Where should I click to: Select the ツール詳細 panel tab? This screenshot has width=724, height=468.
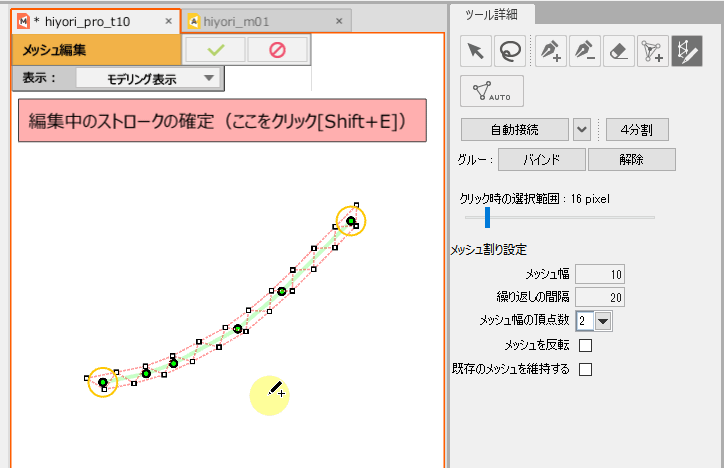click(492, 13)
